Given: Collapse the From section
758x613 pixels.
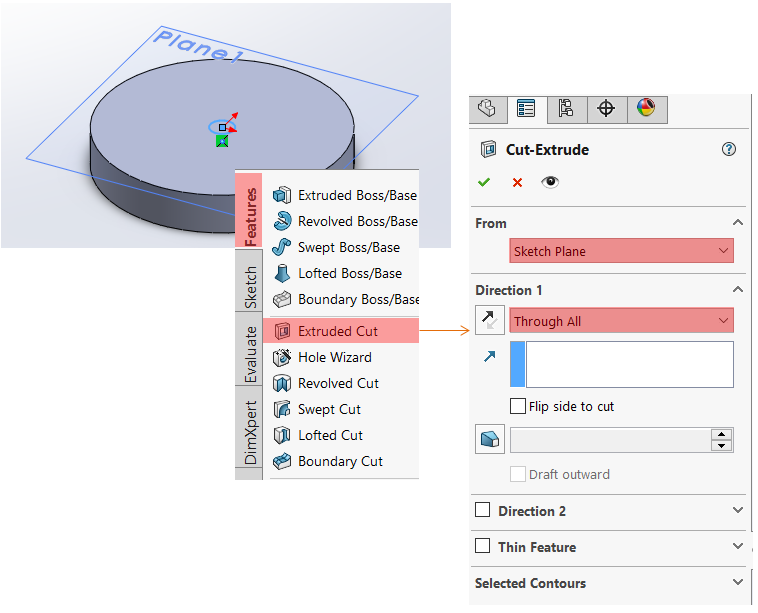Looking at the screenshot, I should [738, 222].
